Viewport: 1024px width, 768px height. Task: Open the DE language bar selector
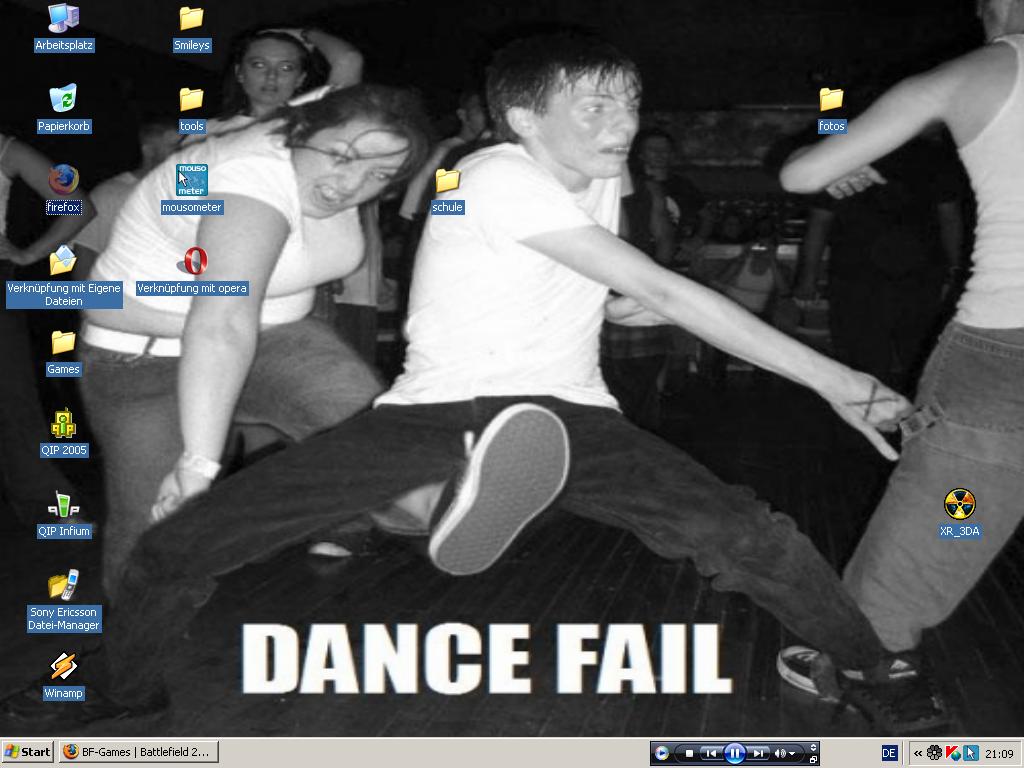(x=889, y=753)
